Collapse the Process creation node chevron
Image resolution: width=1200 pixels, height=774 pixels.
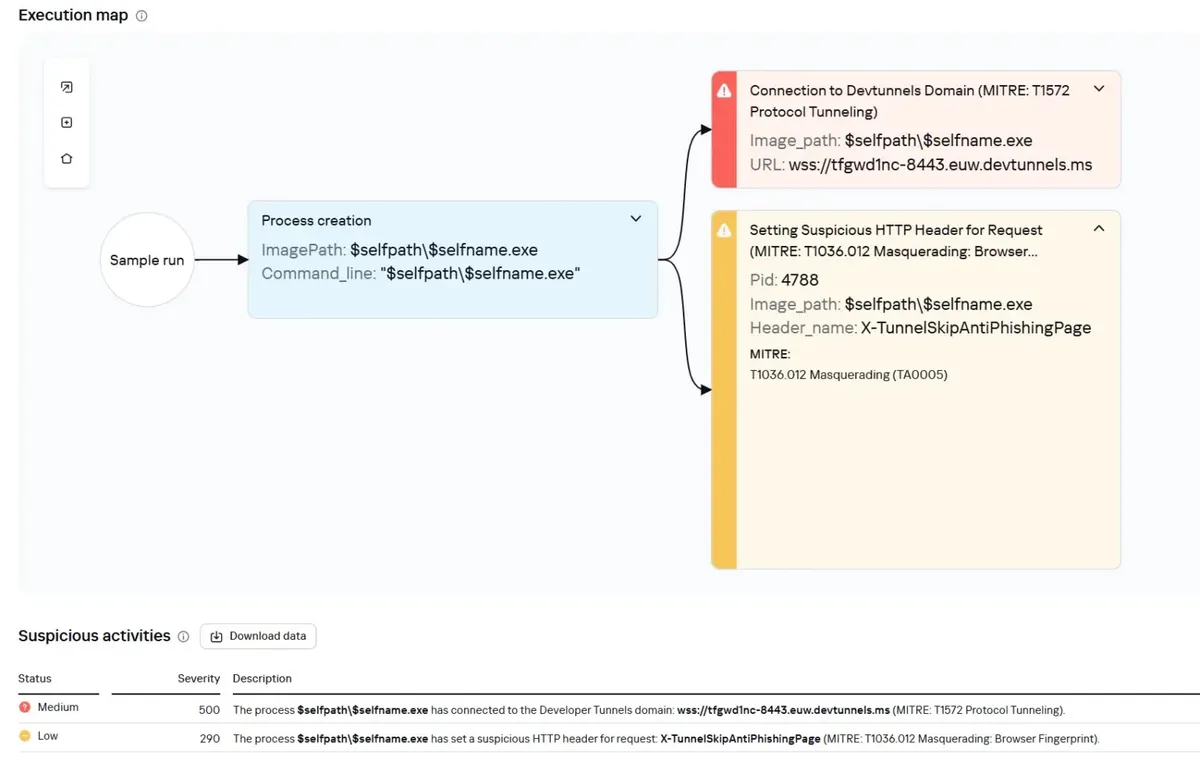click(635, 219)
